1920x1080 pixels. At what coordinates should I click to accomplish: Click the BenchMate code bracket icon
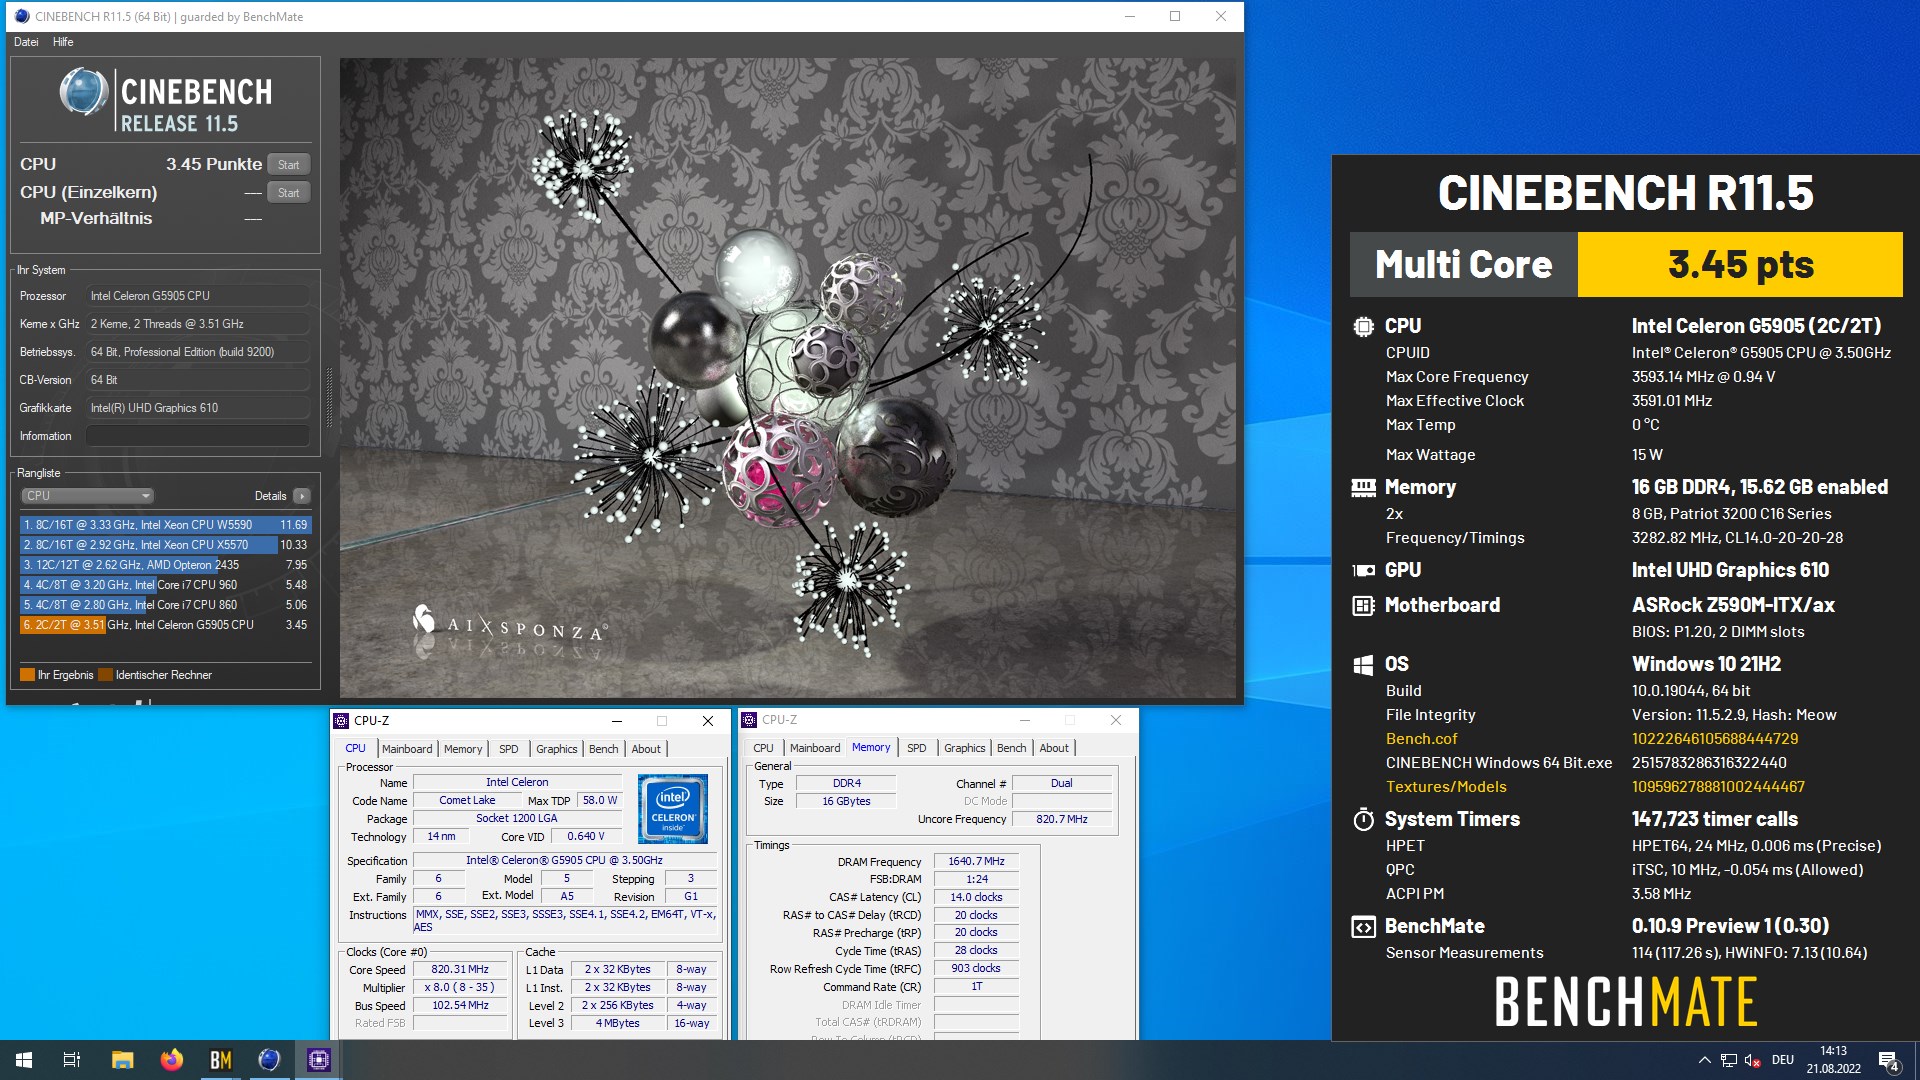pos(1363,927)
